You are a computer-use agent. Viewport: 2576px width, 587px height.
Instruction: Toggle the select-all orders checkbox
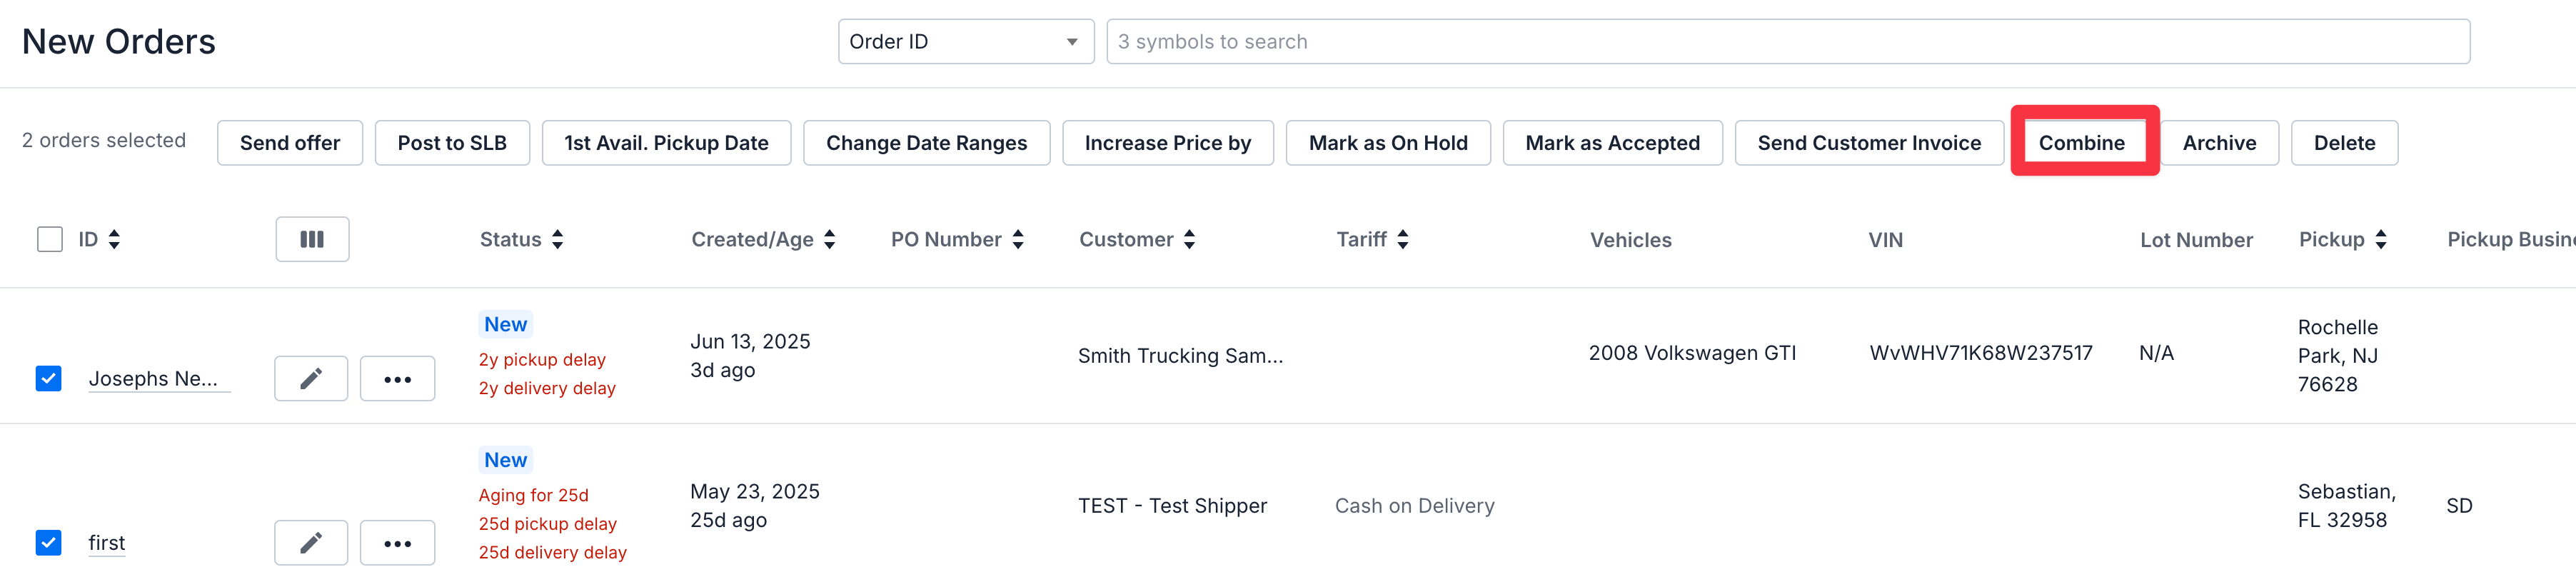(x=50, y=239)
